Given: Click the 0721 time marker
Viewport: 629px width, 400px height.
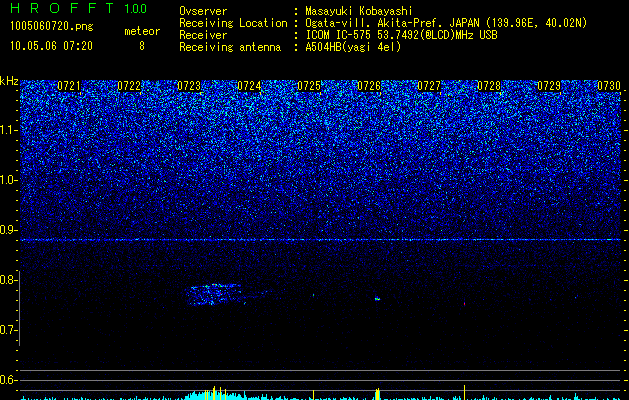Looking at the screenshot, I should coord(69,86).
